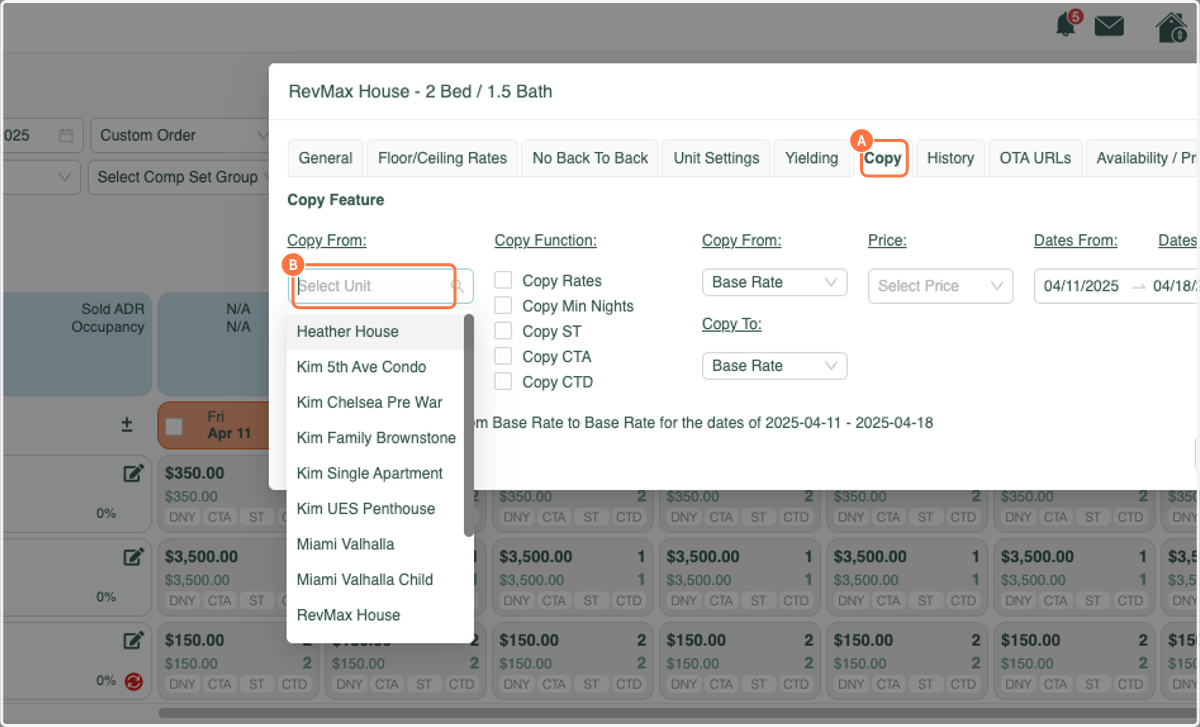Click the plus-minus symbol
This screenshot has height=727, width=1200.
[x=127, y=425]
